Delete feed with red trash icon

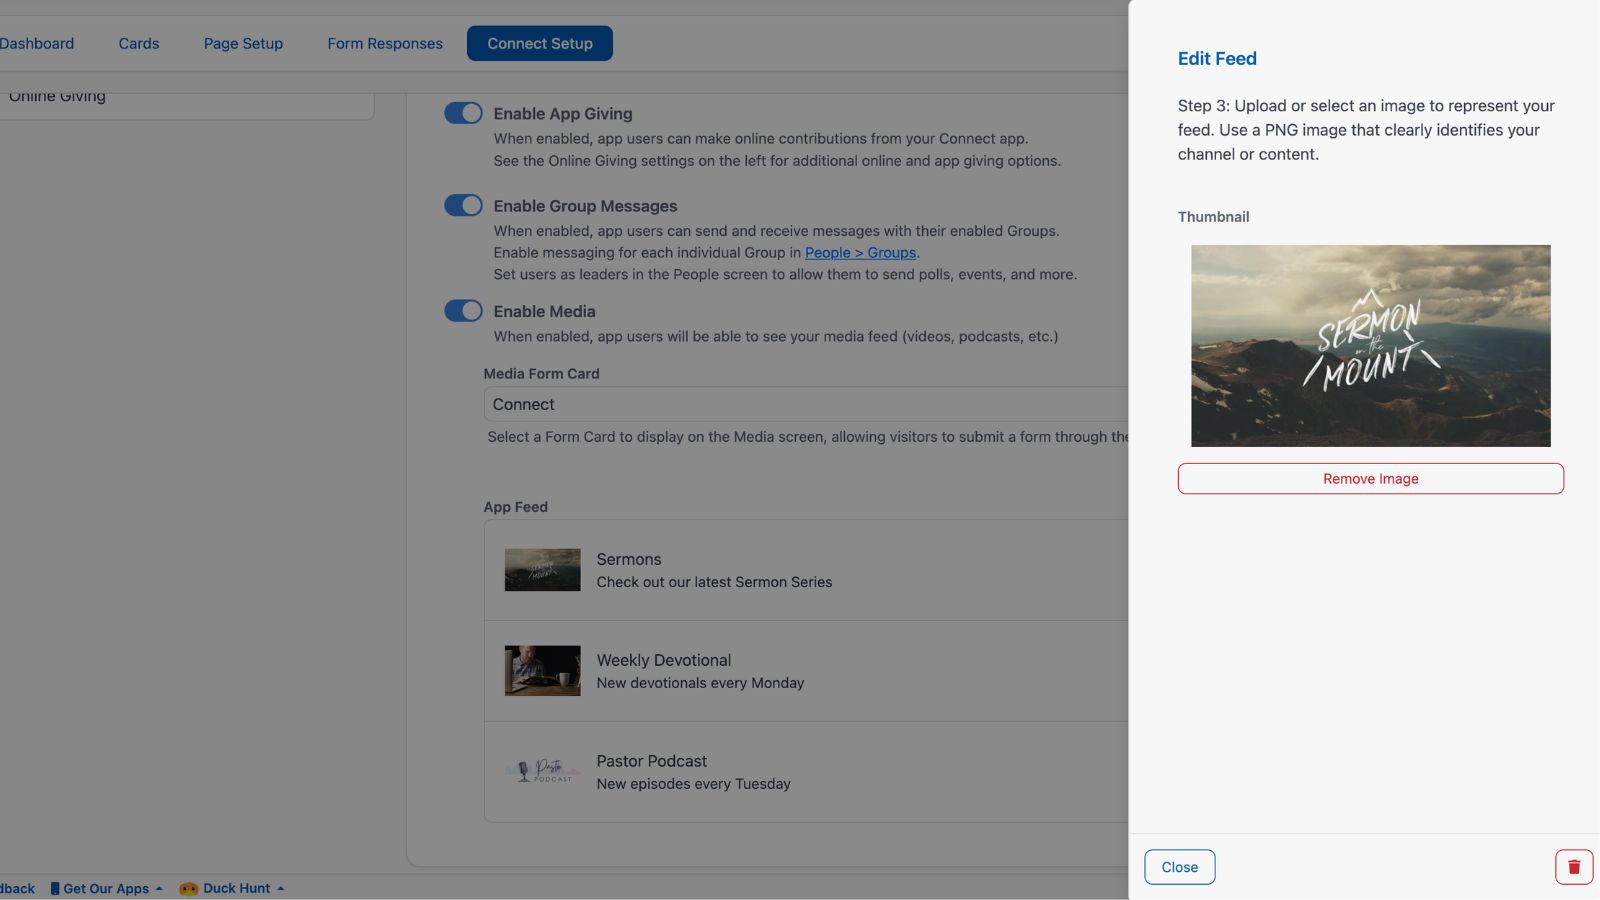coord(1573,867)
